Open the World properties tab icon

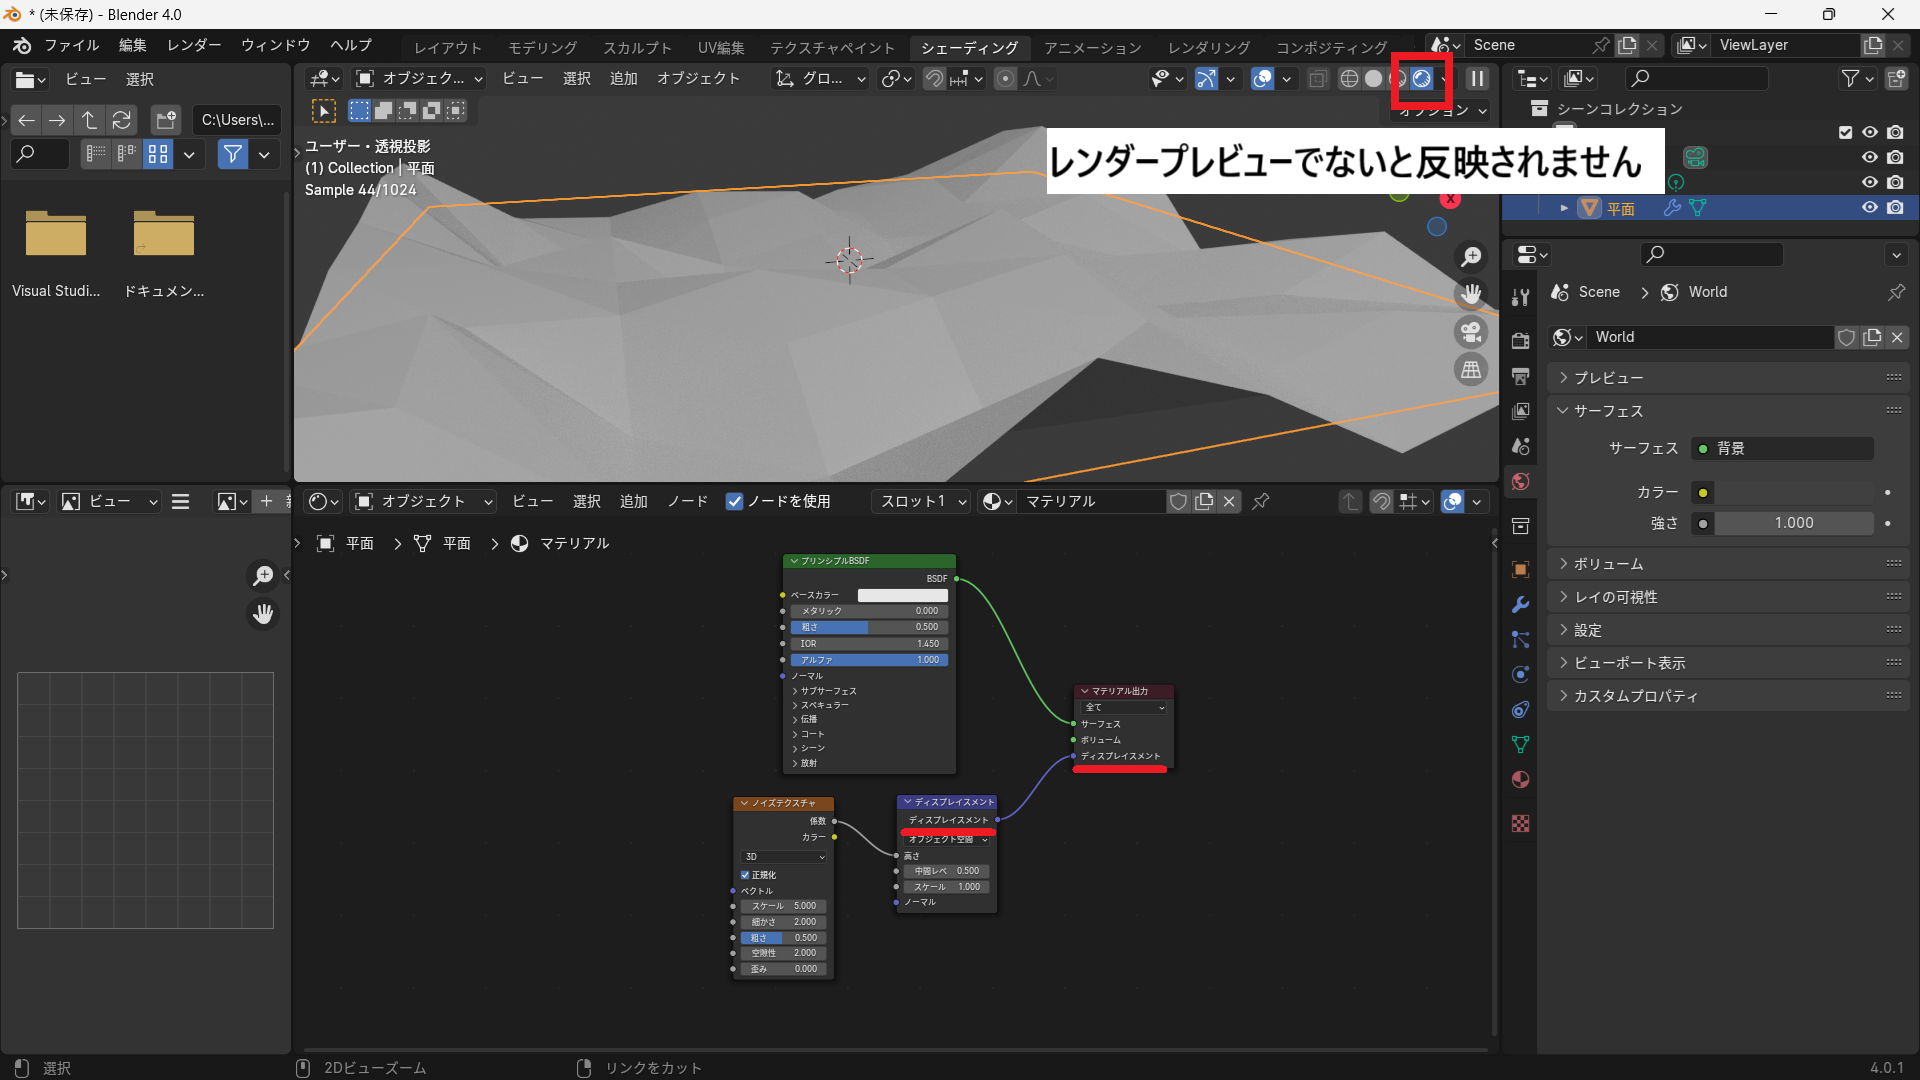pos(1521,482)
